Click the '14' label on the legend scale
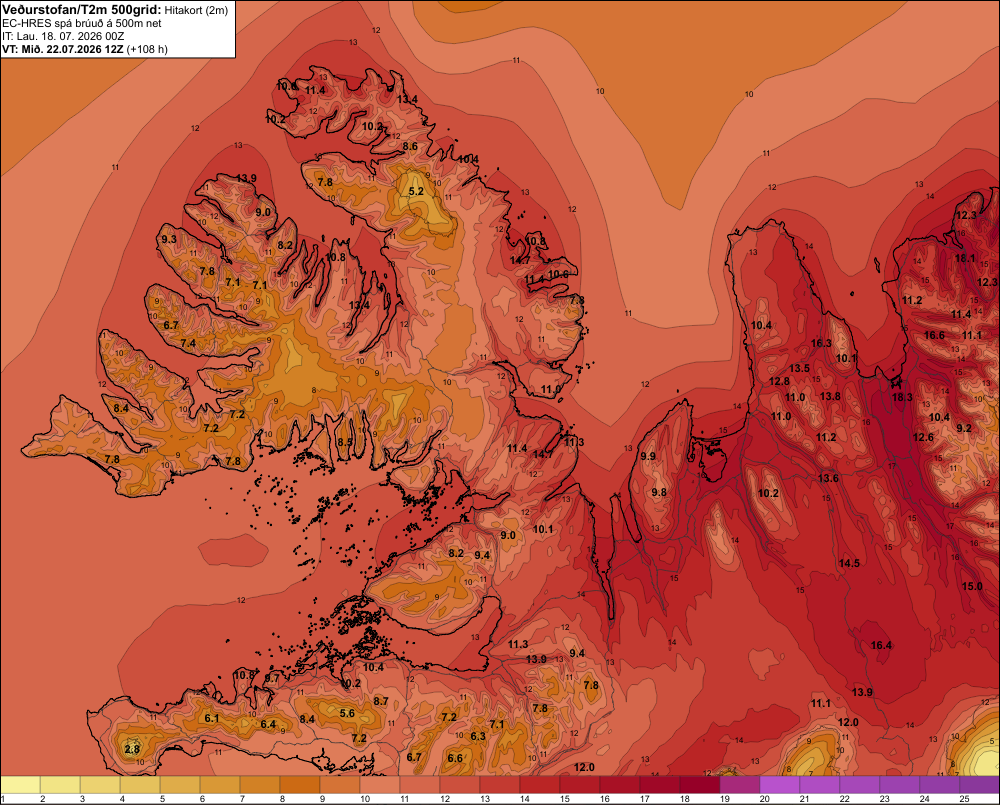Screen dimensions: 1000x805 click(524, 799)
